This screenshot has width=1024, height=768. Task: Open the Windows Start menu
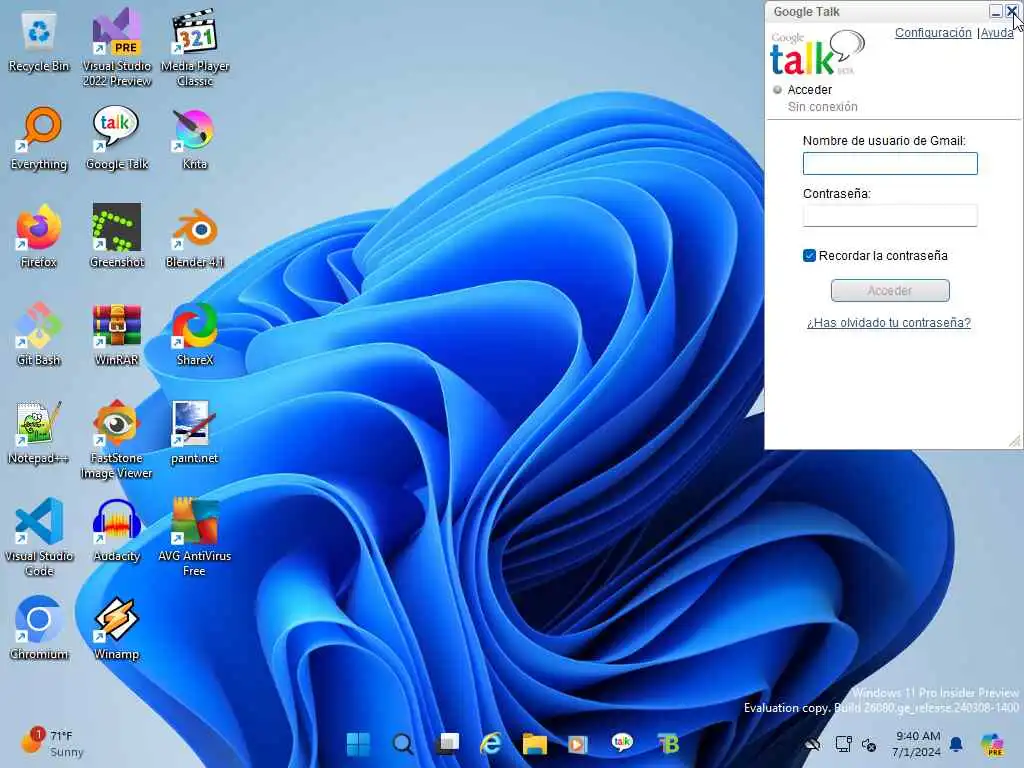[358, 744]
